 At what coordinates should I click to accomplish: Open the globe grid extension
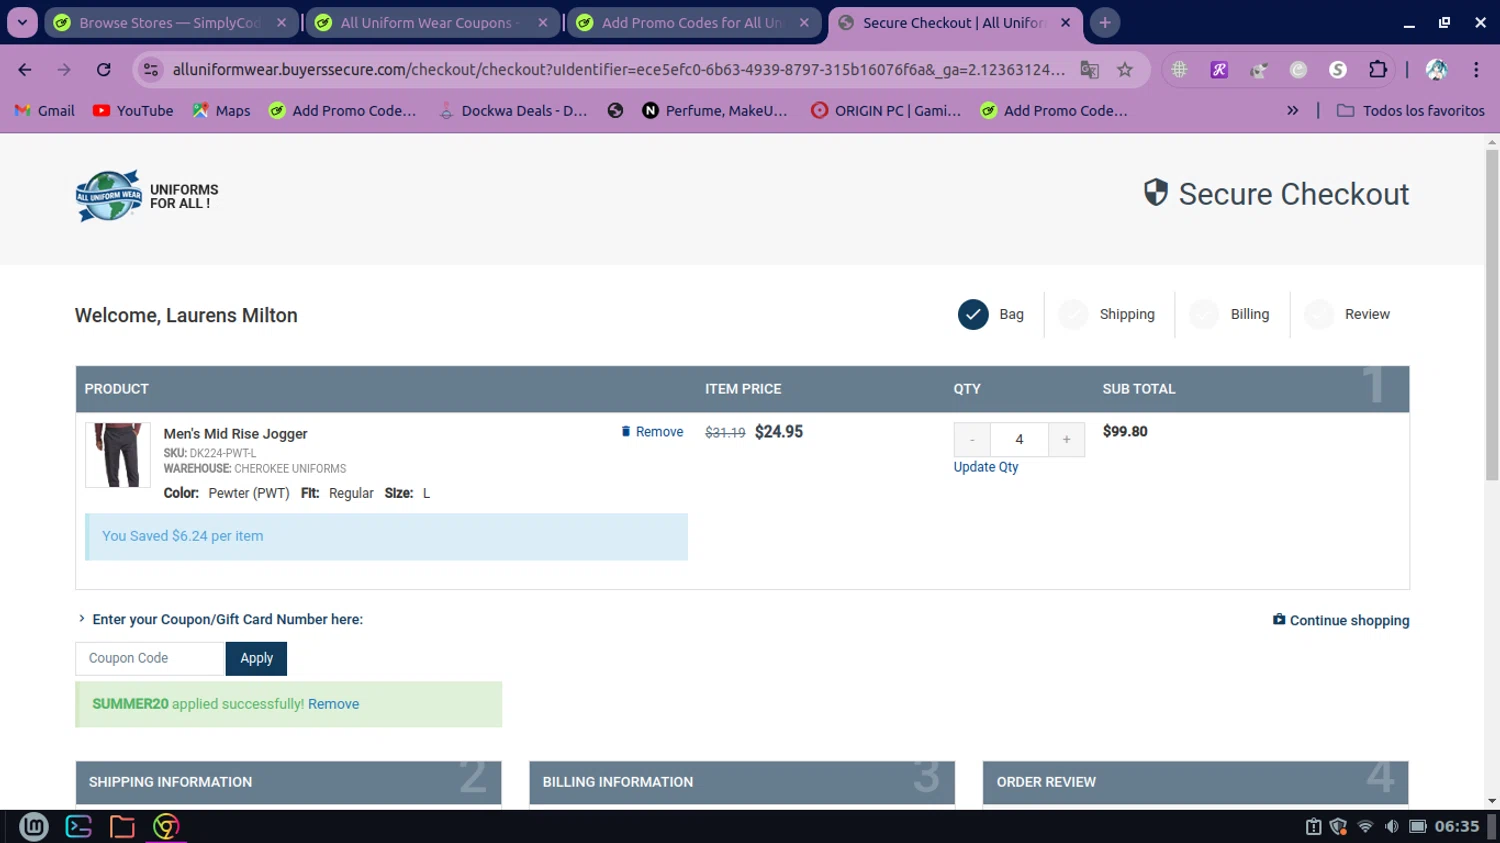click(x=1180, y=69)
